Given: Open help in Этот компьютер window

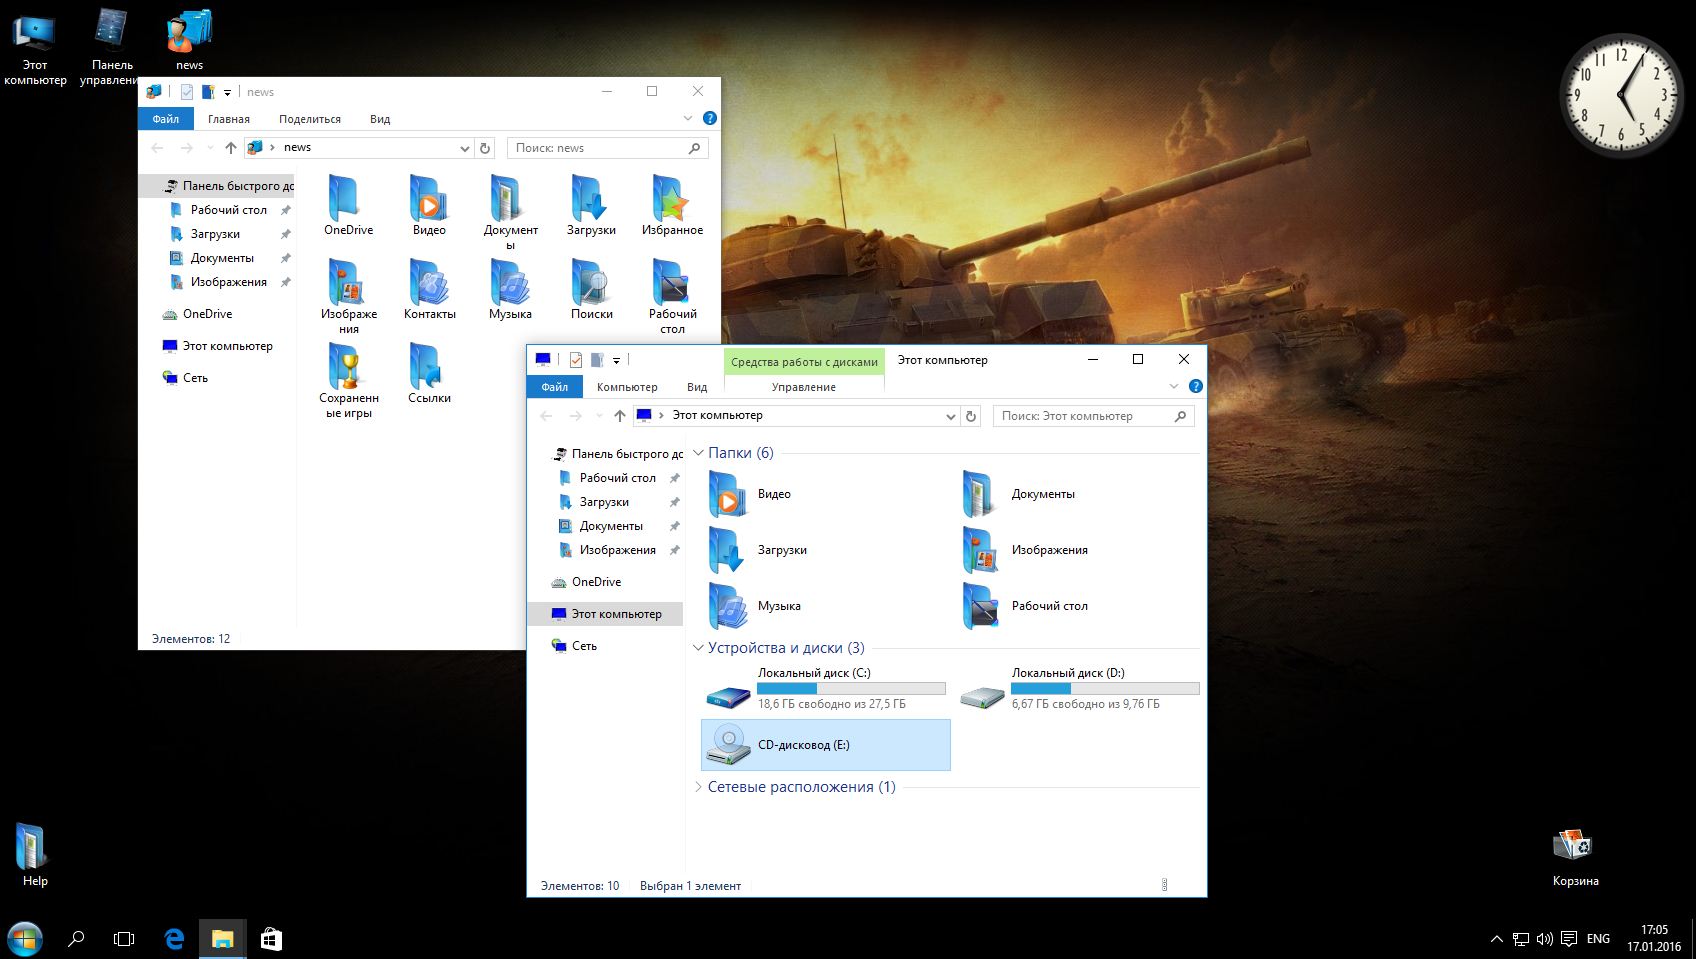Looking at the screenshot, I should [x=1195, y=386].
